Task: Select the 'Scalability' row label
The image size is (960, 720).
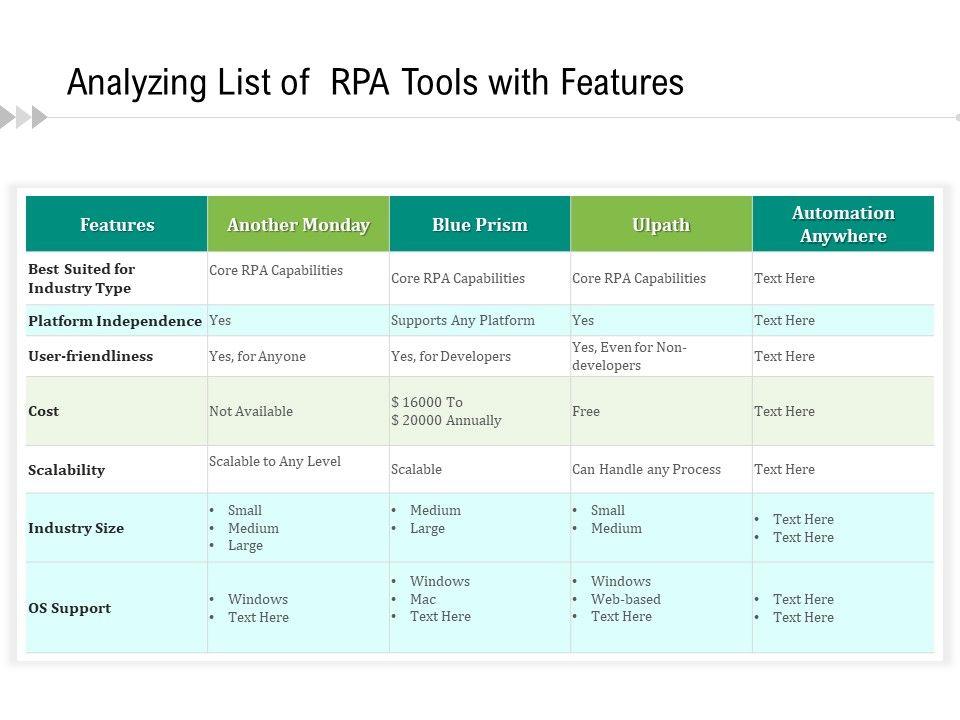Action: pyautogui.click(x=67, y=470)
